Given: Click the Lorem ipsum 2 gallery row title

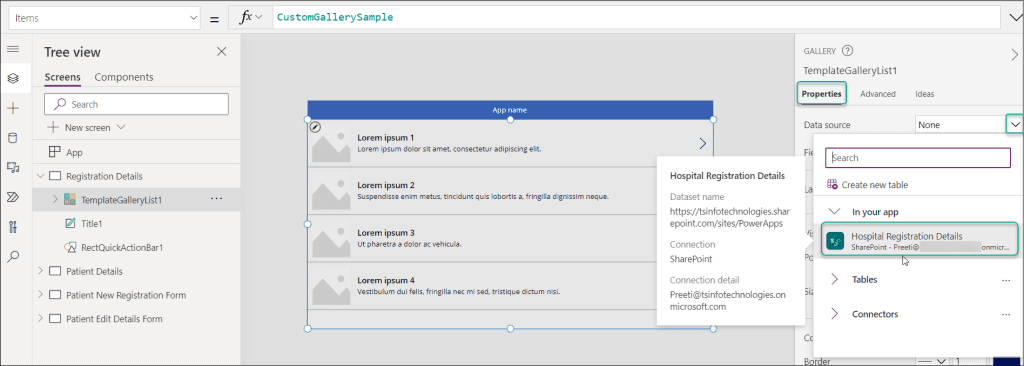Looking at the screenshot, I should pos(385,185).
